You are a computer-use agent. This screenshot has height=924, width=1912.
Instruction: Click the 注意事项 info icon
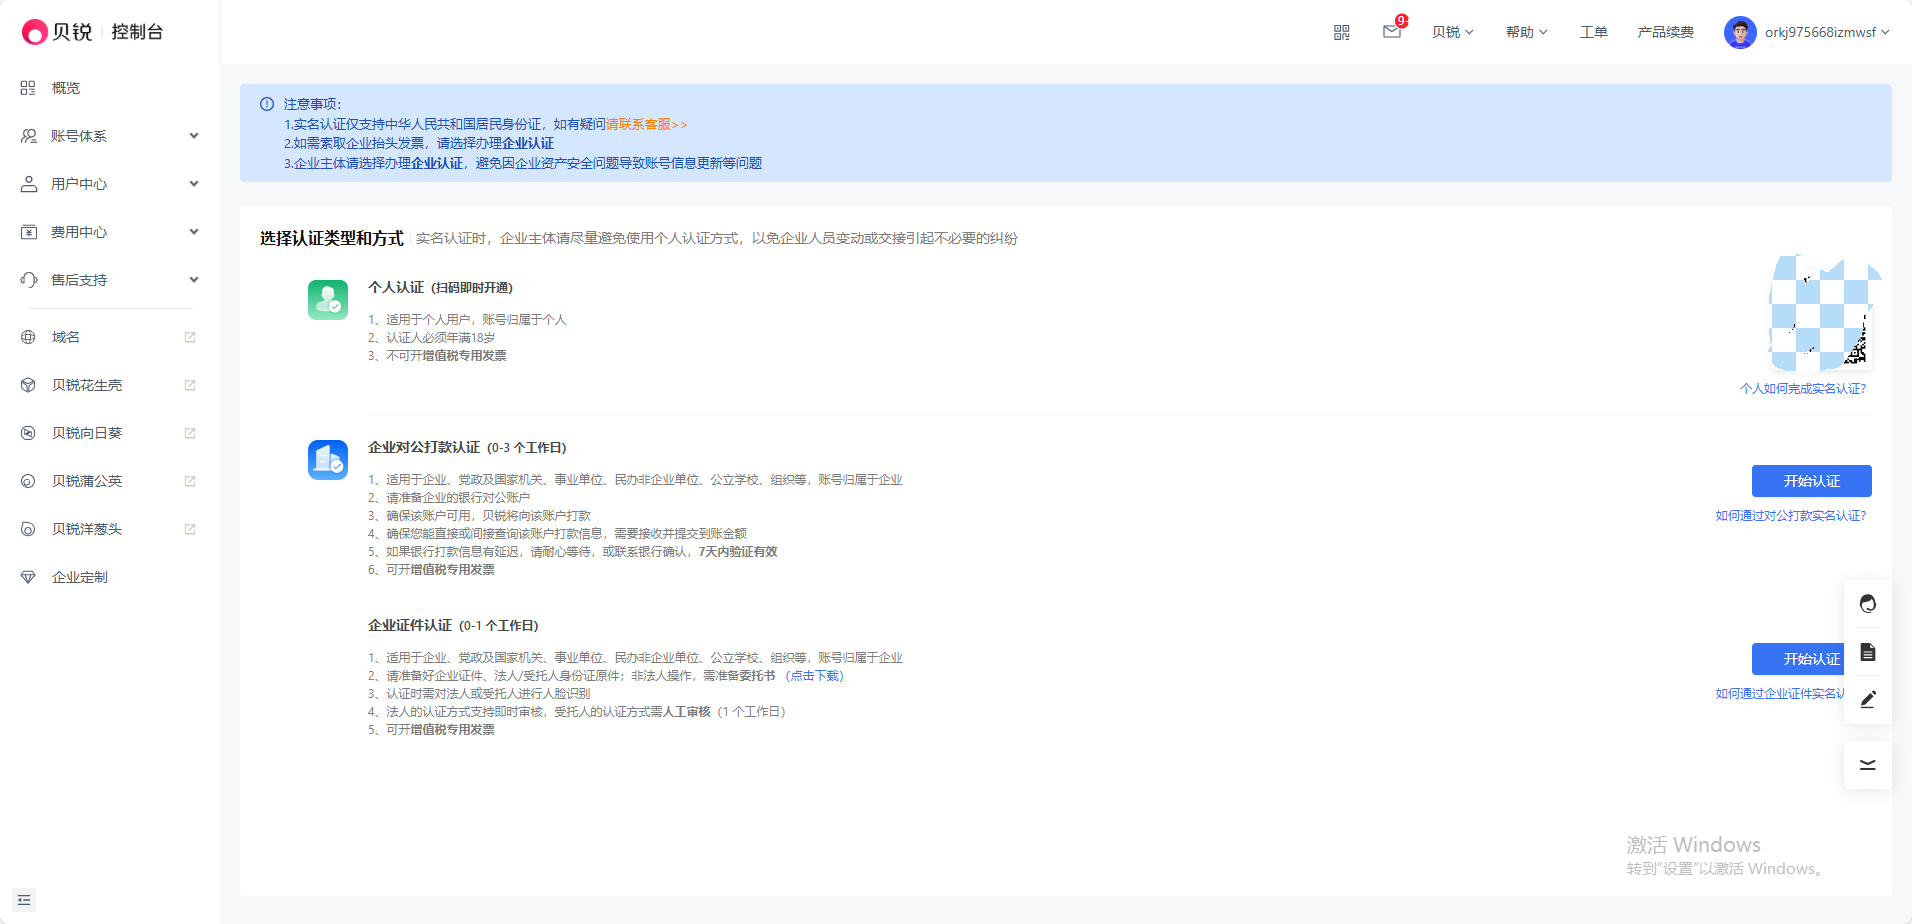click(267, 104)
